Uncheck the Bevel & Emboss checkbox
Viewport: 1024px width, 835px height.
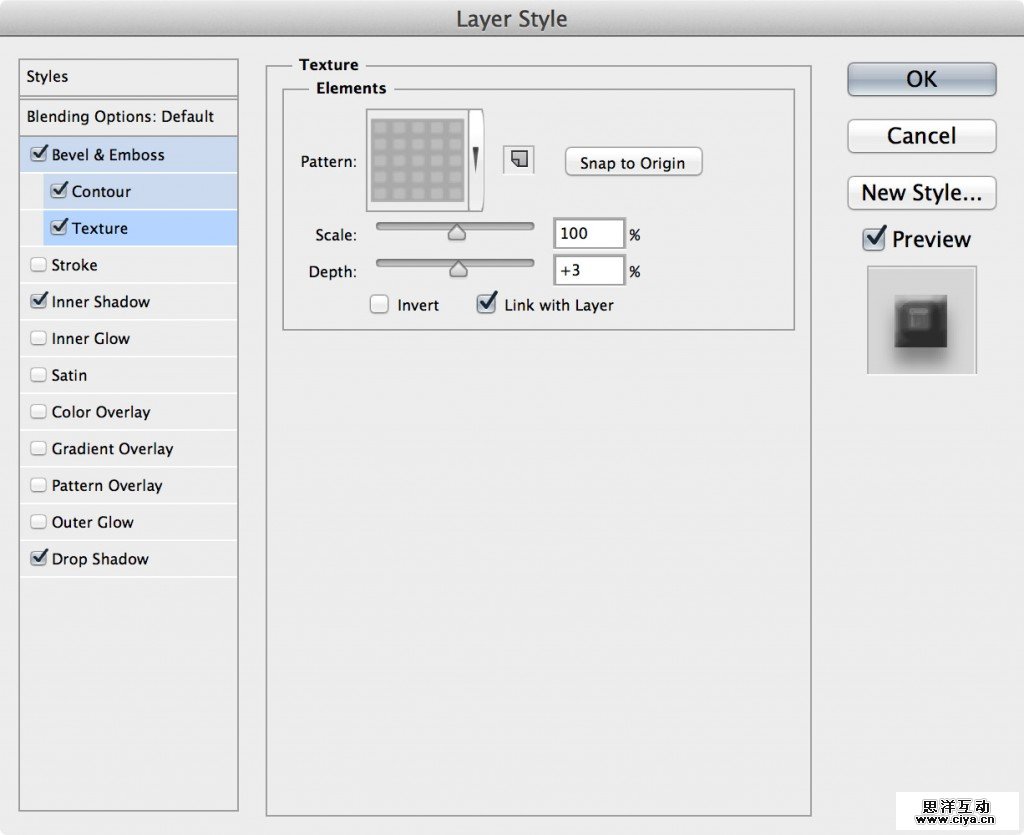[x=39, y=155]
